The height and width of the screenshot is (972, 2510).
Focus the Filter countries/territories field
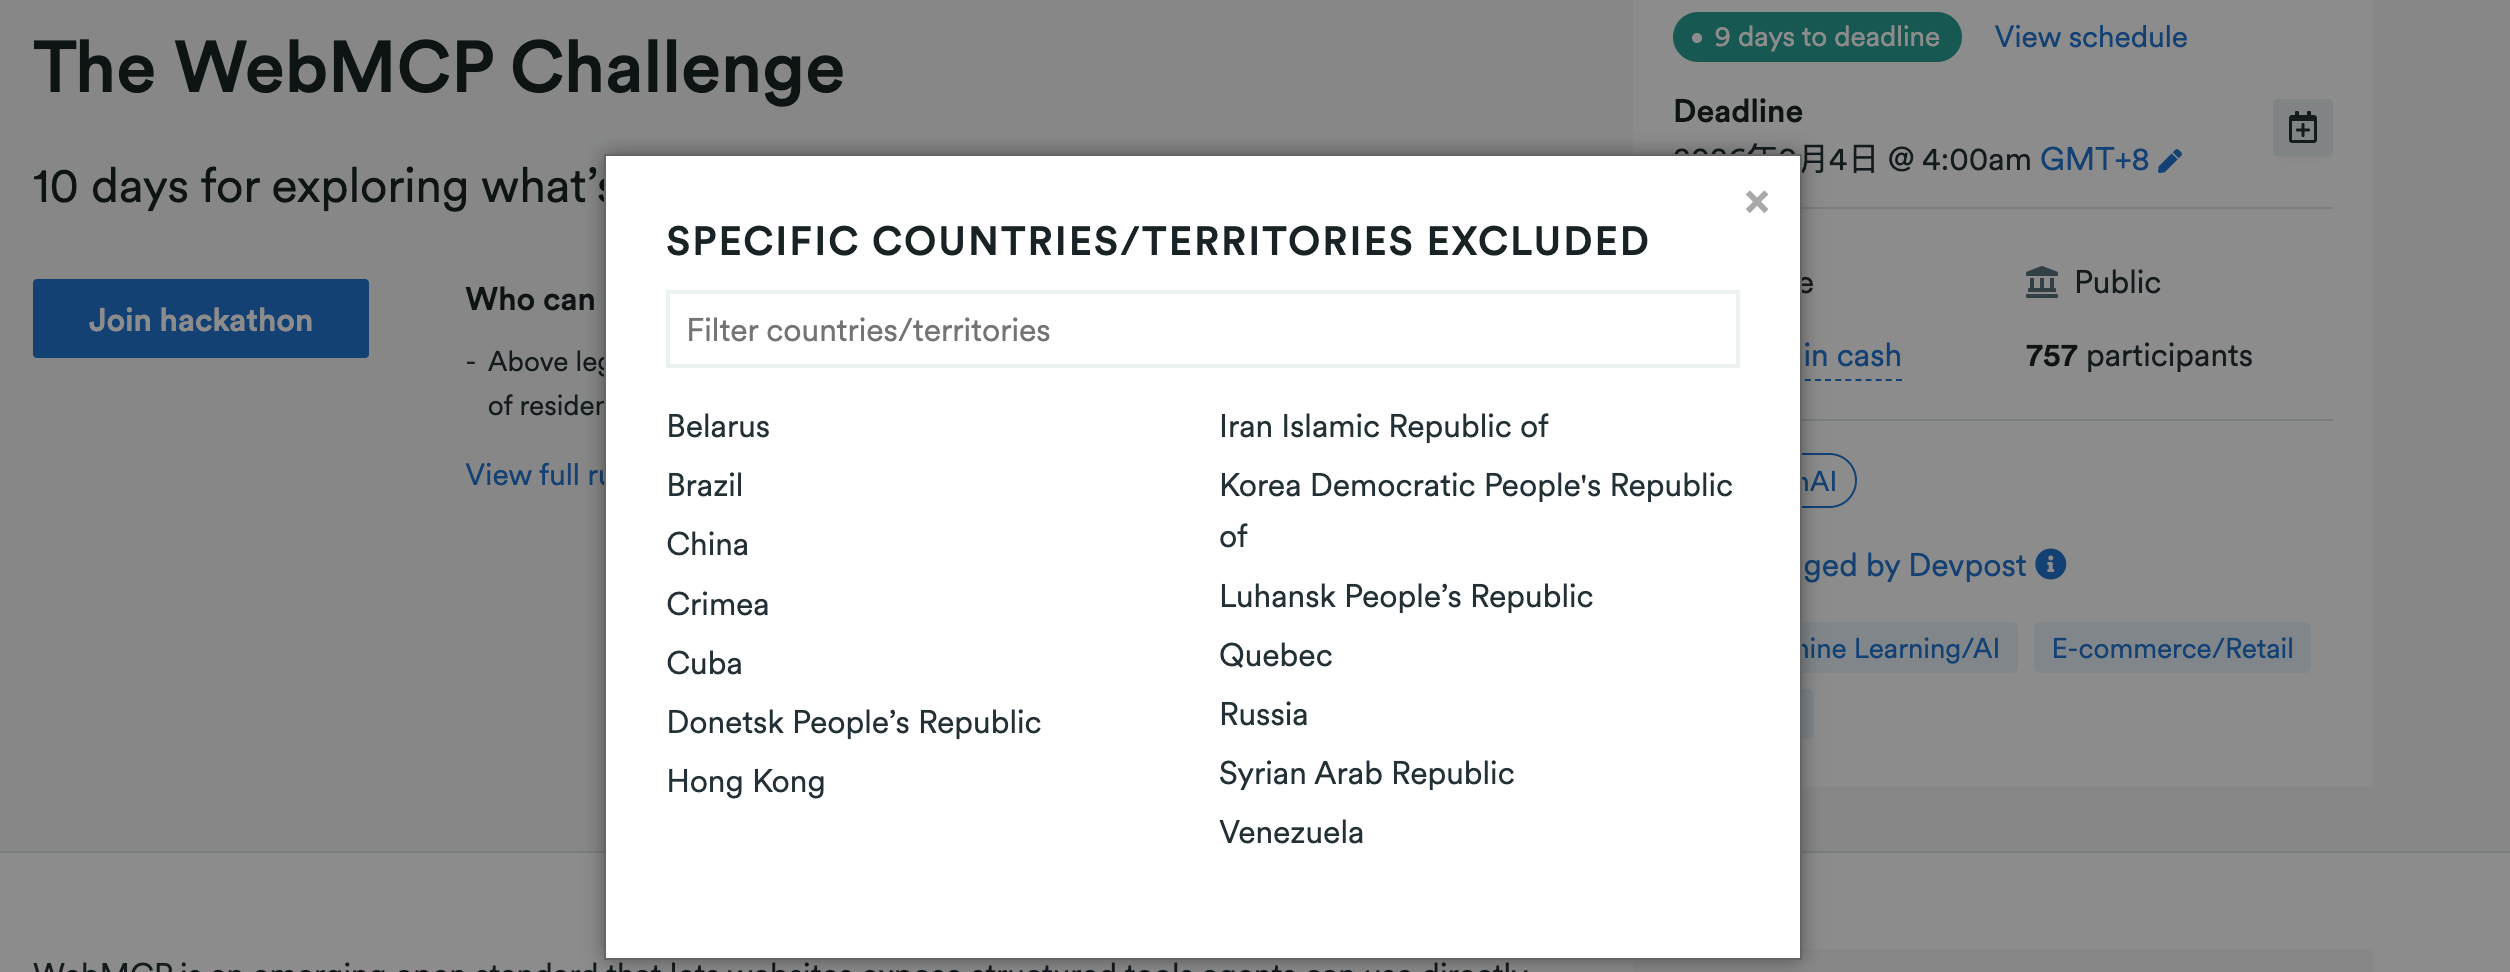(1202, 329)
